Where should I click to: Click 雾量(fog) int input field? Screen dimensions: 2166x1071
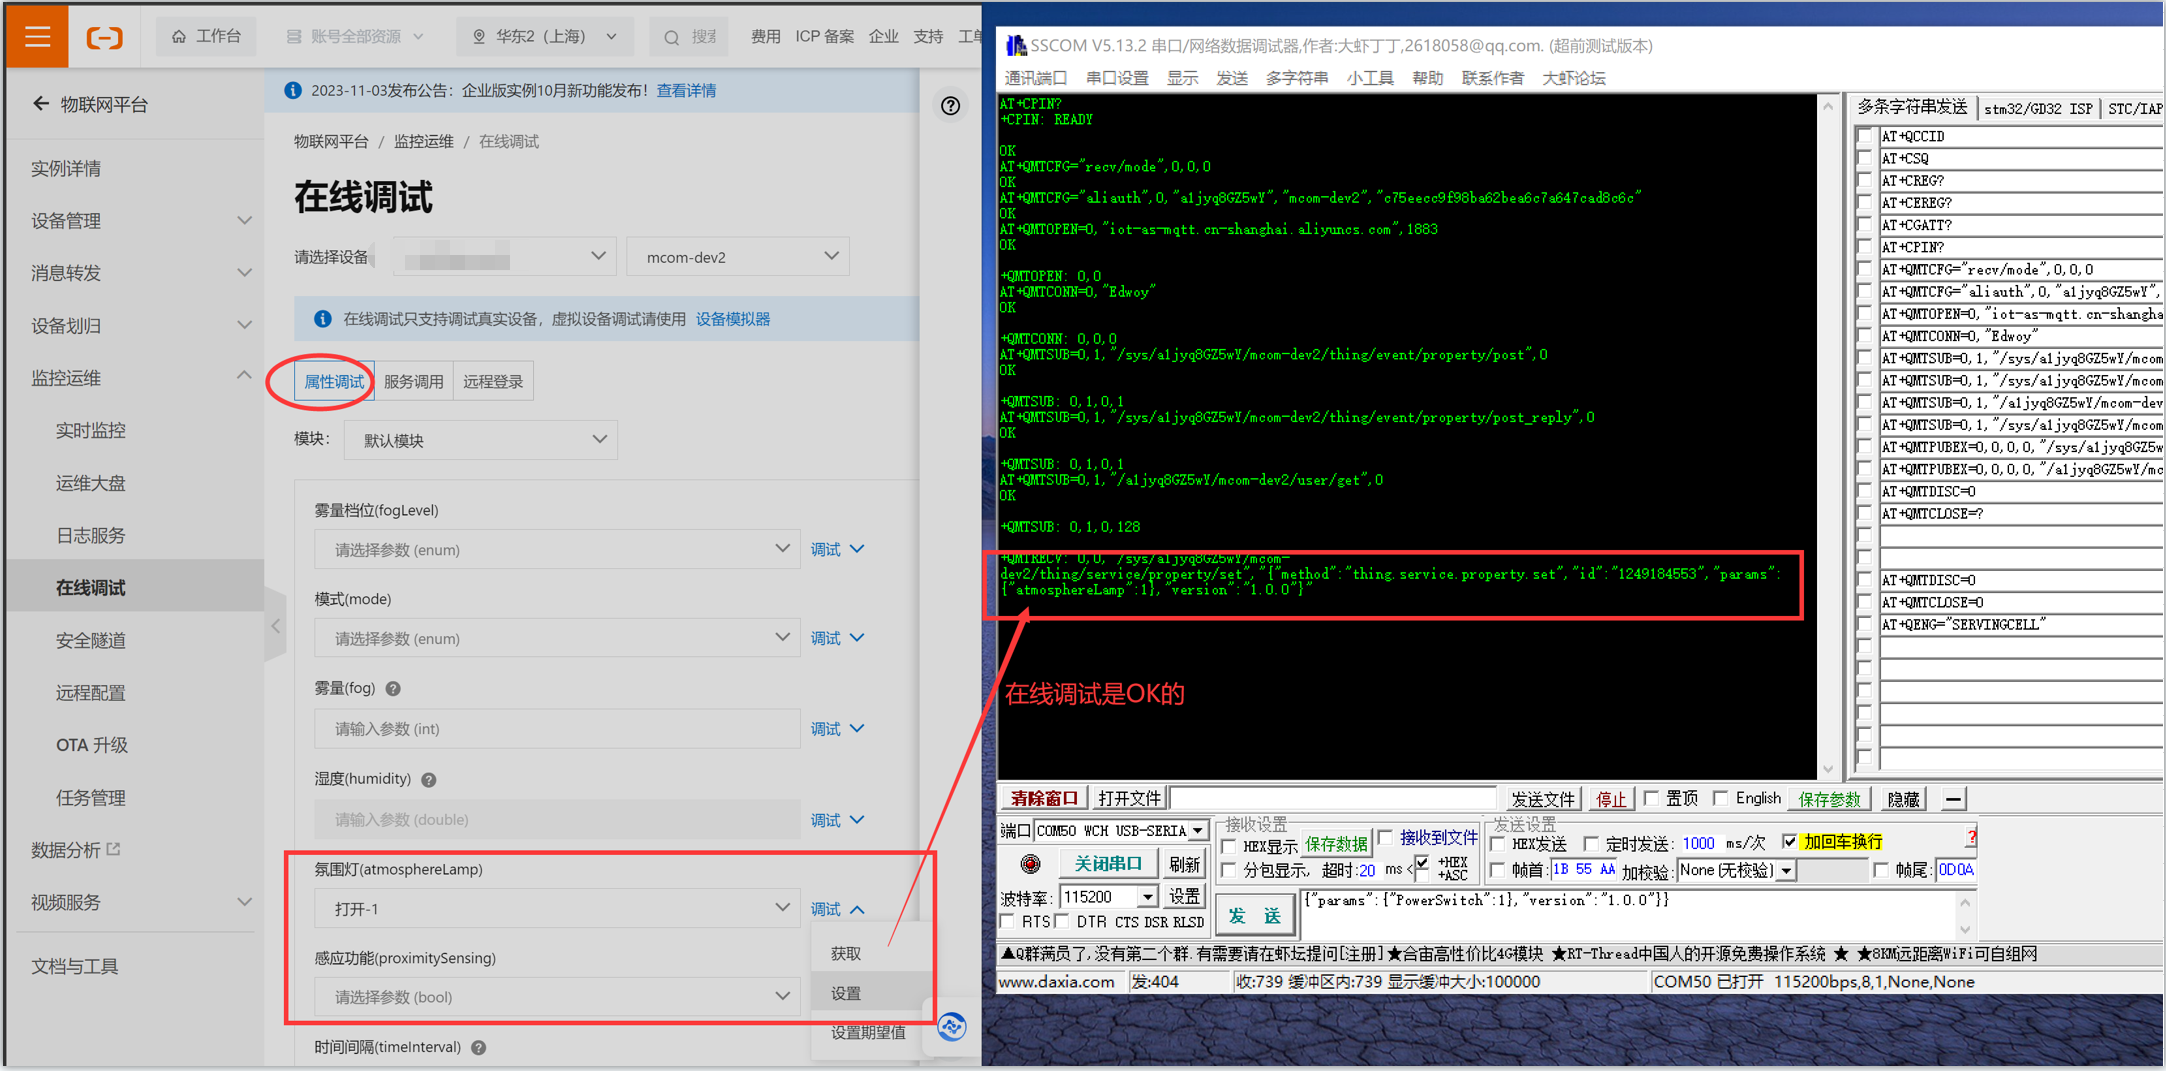(x=557, y=728)
